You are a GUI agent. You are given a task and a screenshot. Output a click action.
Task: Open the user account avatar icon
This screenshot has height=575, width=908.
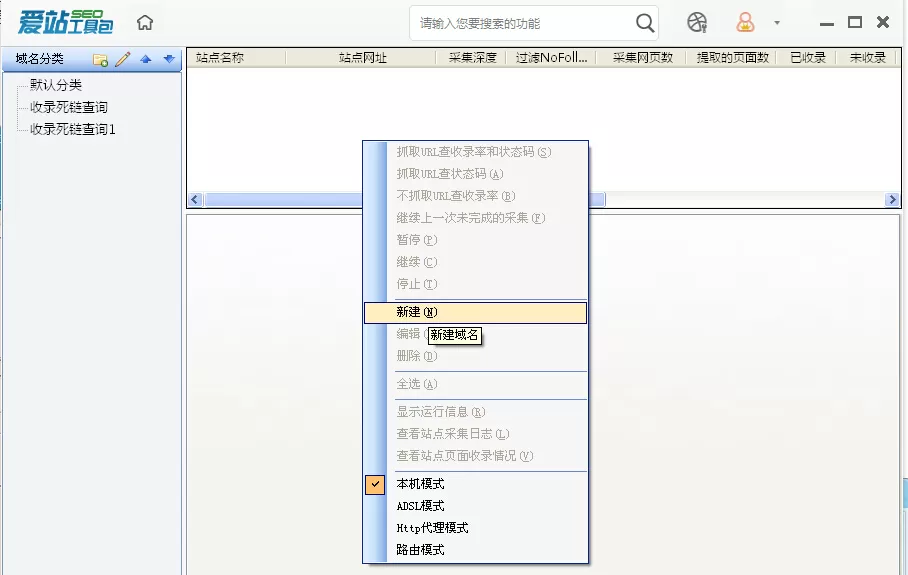[745, 23]
